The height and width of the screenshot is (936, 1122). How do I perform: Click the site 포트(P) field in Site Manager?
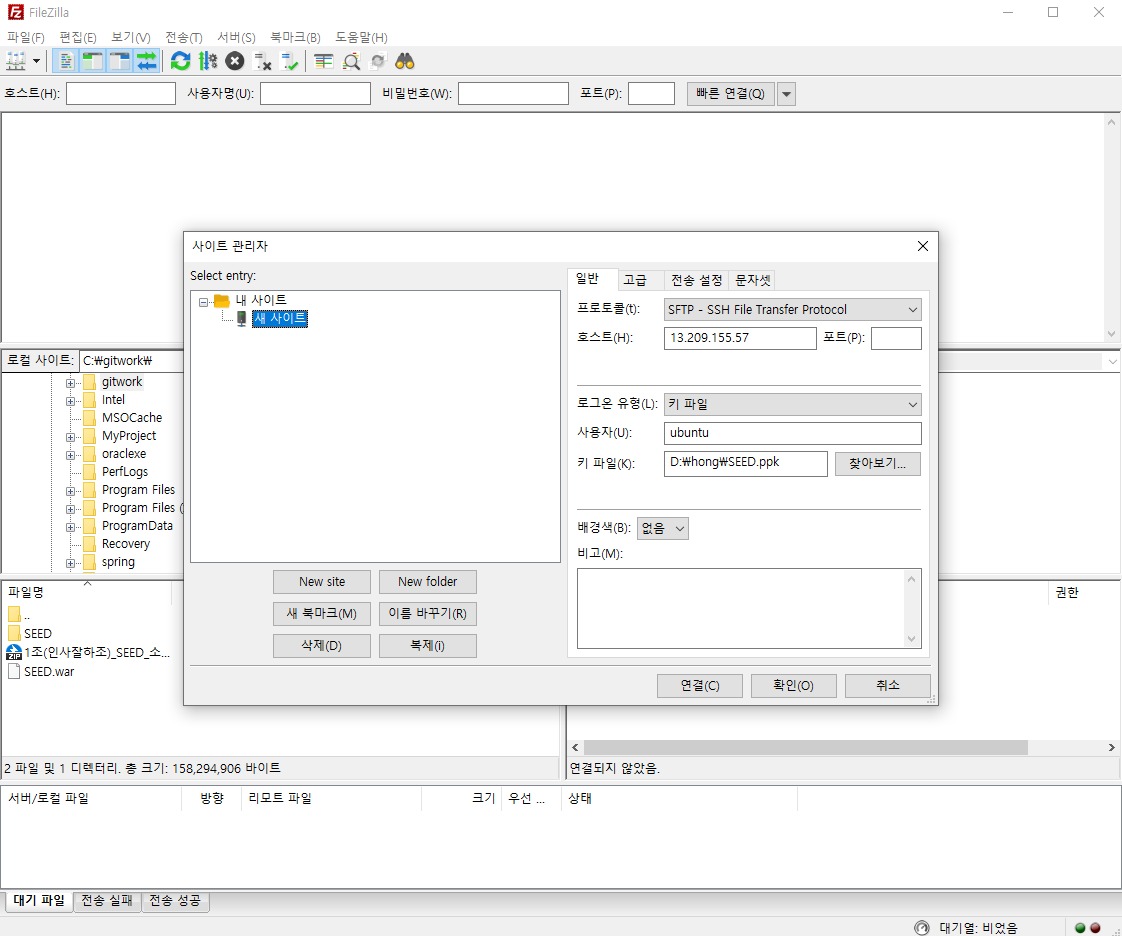click(896, 338)
